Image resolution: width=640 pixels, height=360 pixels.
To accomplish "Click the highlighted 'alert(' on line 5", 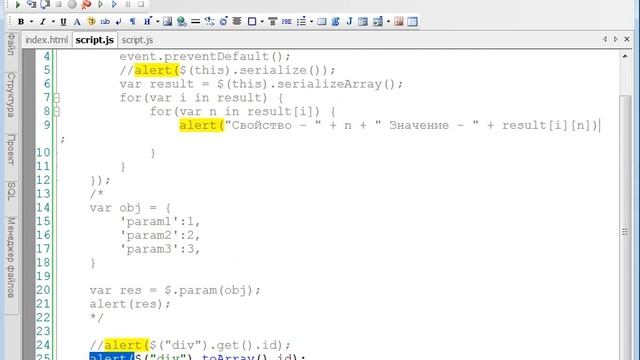I will [157, 70].
